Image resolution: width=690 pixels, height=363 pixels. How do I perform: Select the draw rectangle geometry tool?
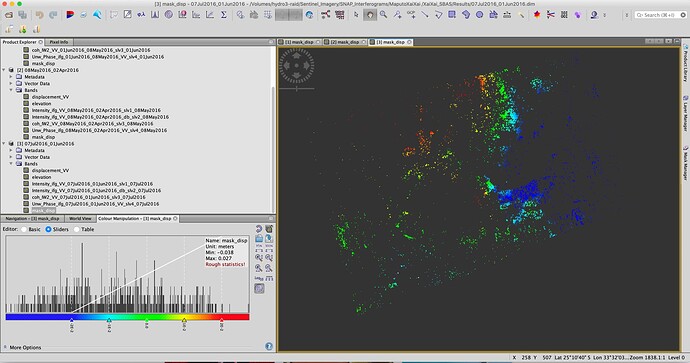click(452, 15)
